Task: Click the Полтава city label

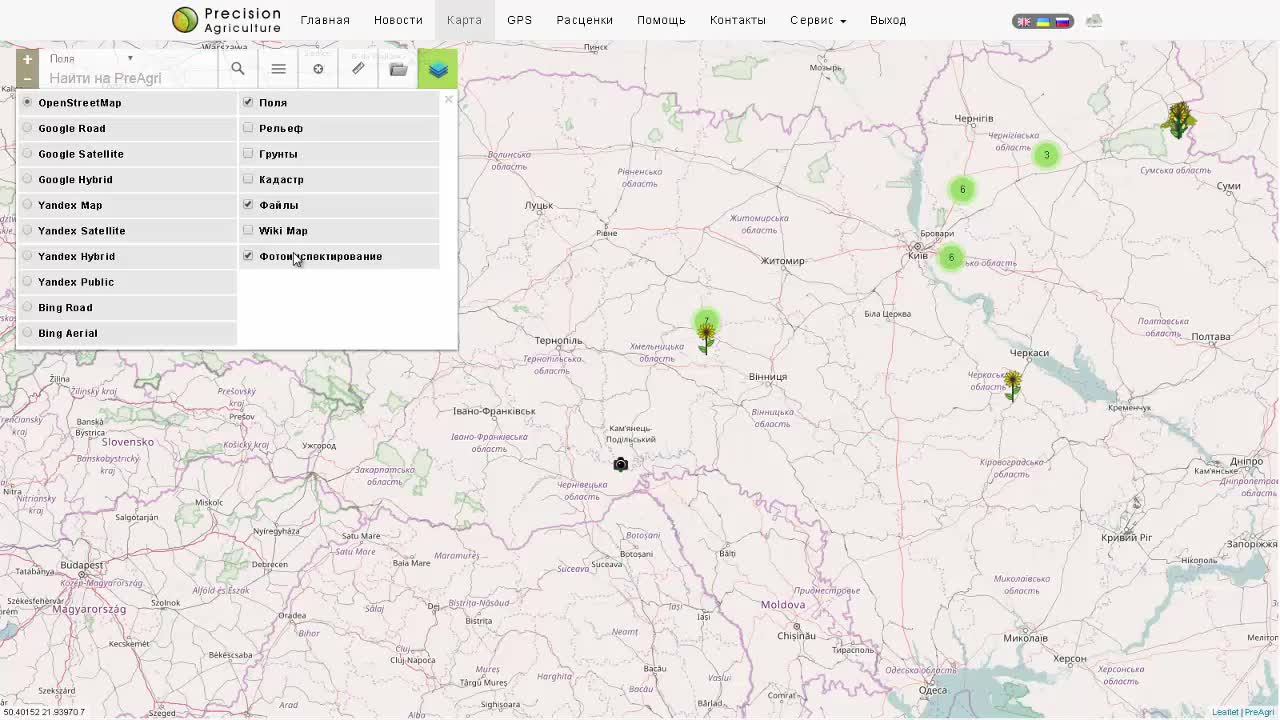Action: (x=1211, y=337)
